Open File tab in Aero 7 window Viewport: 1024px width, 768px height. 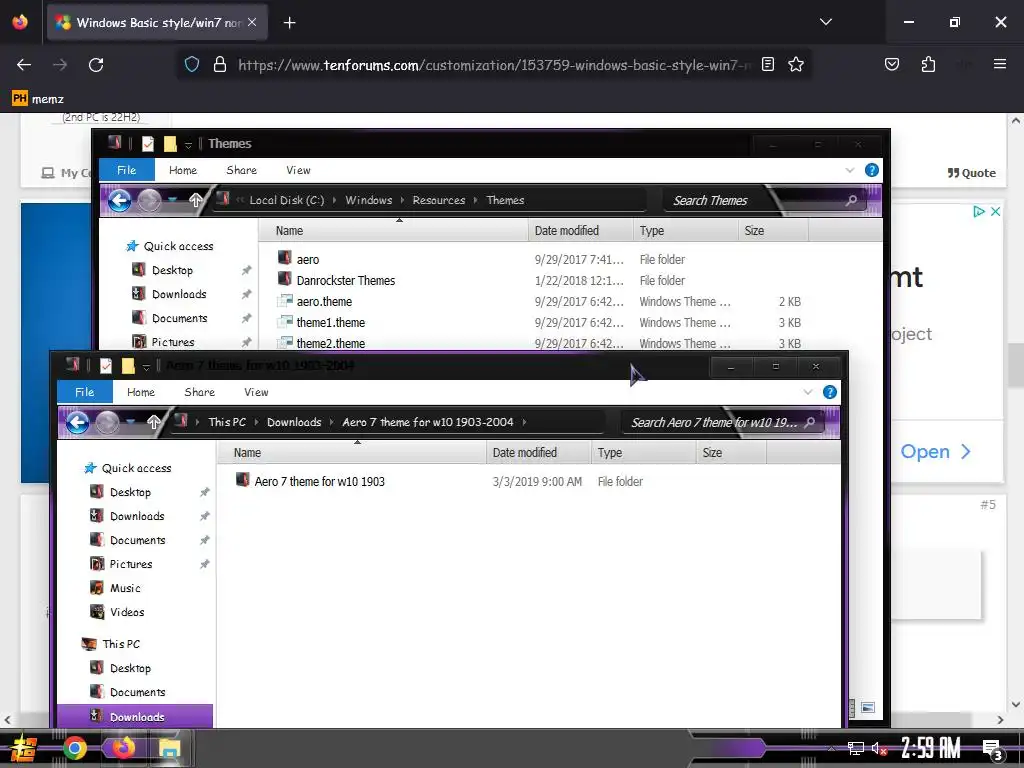point(85,392)
